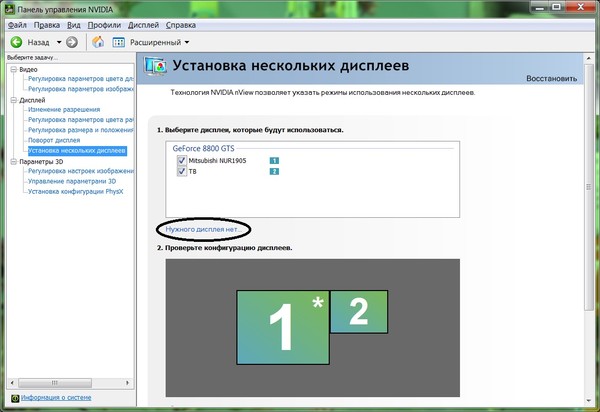This screenshot has width=600, height=412.
Task: Open the Файл menu
Action: 17,25
